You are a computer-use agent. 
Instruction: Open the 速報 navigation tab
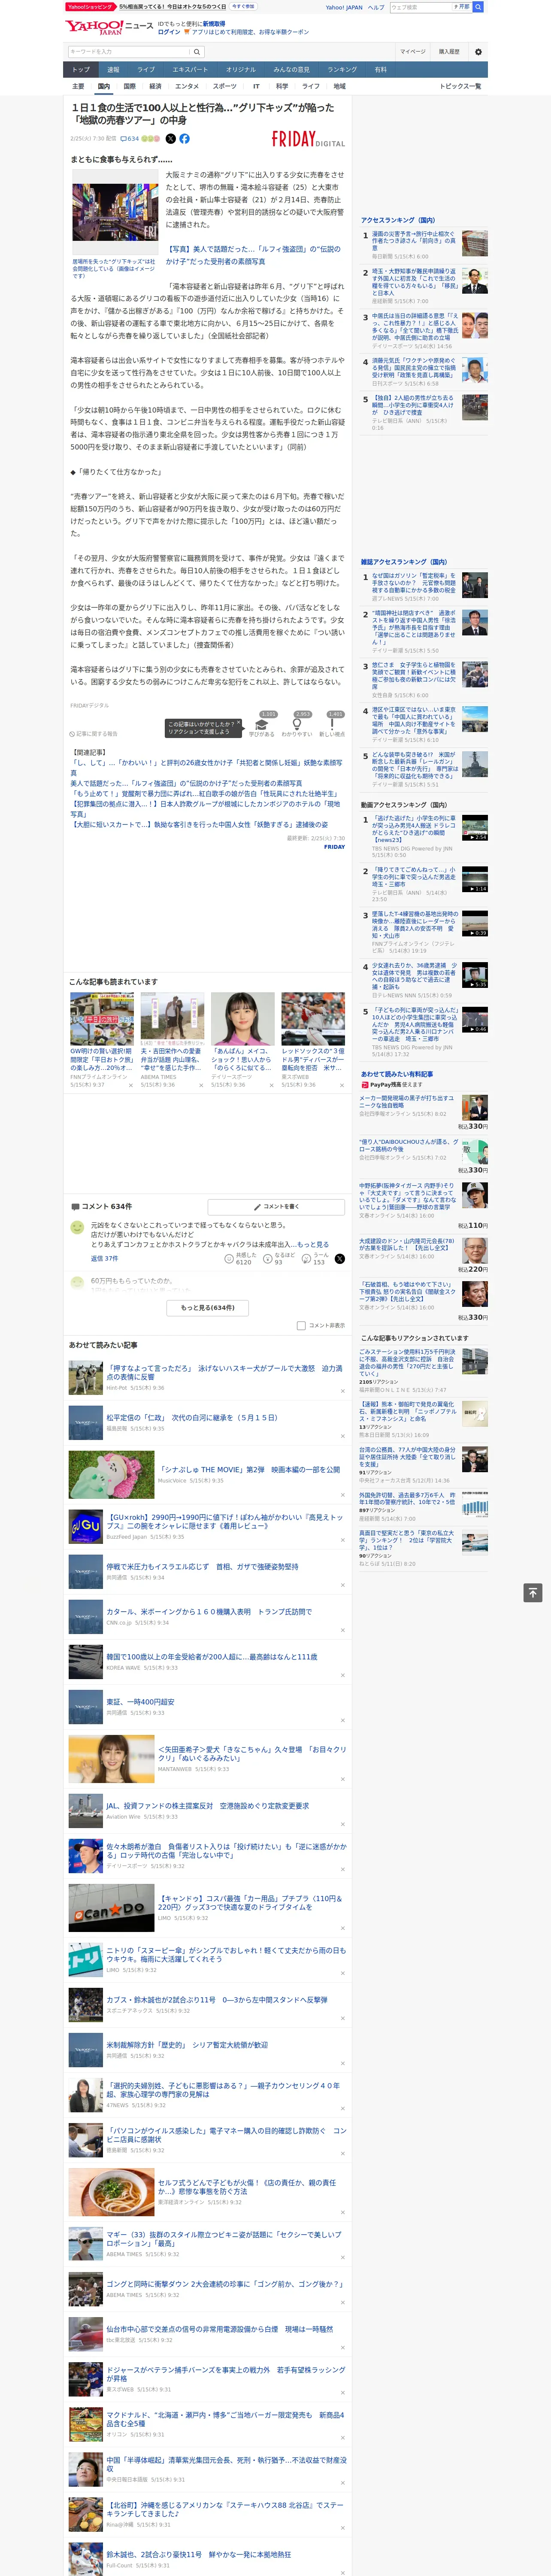click(113, 69)
